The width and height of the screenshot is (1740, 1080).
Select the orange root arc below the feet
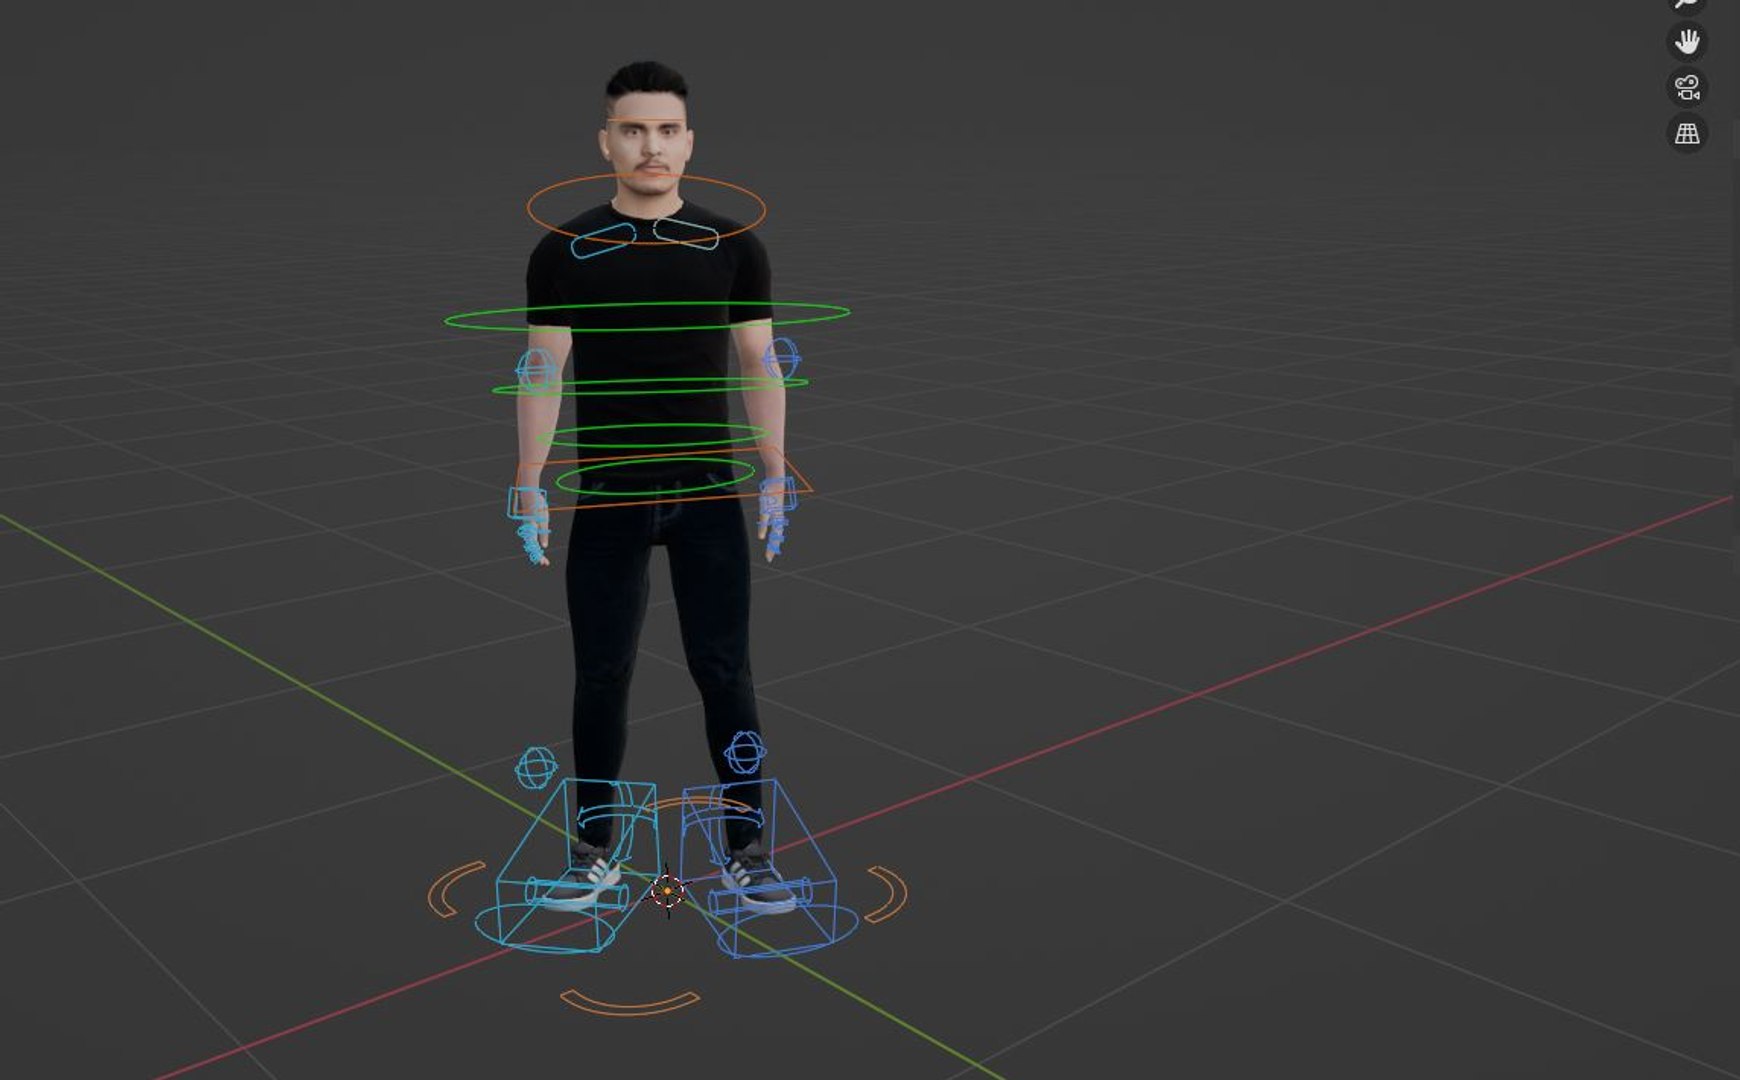[630, 1002]
